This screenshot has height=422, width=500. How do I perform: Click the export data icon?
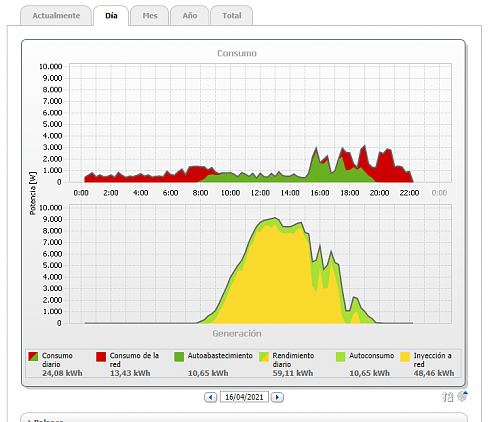[x=447, y=397]
